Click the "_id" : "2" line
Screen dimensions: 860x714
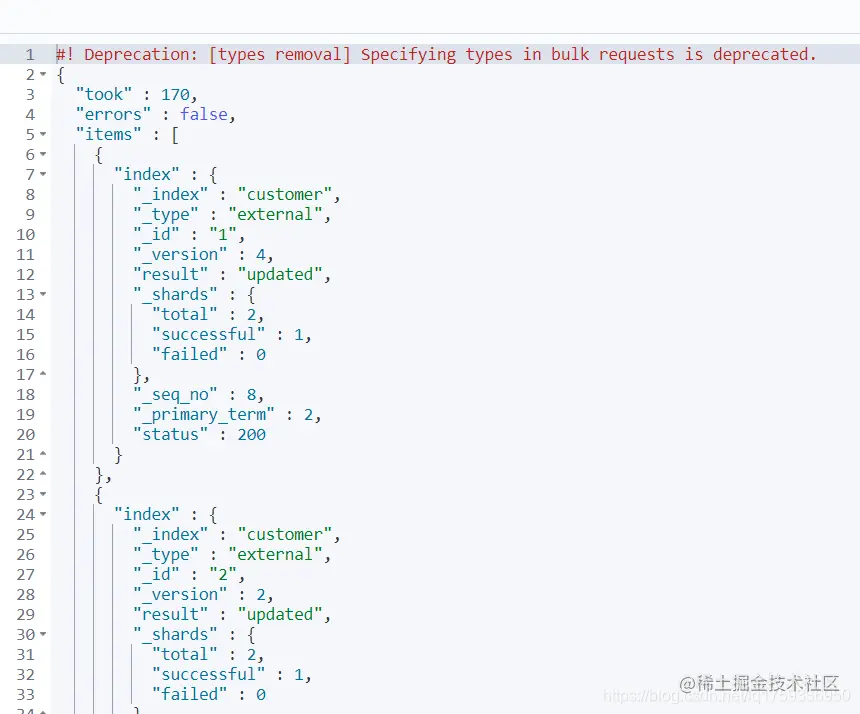(189, 574)
